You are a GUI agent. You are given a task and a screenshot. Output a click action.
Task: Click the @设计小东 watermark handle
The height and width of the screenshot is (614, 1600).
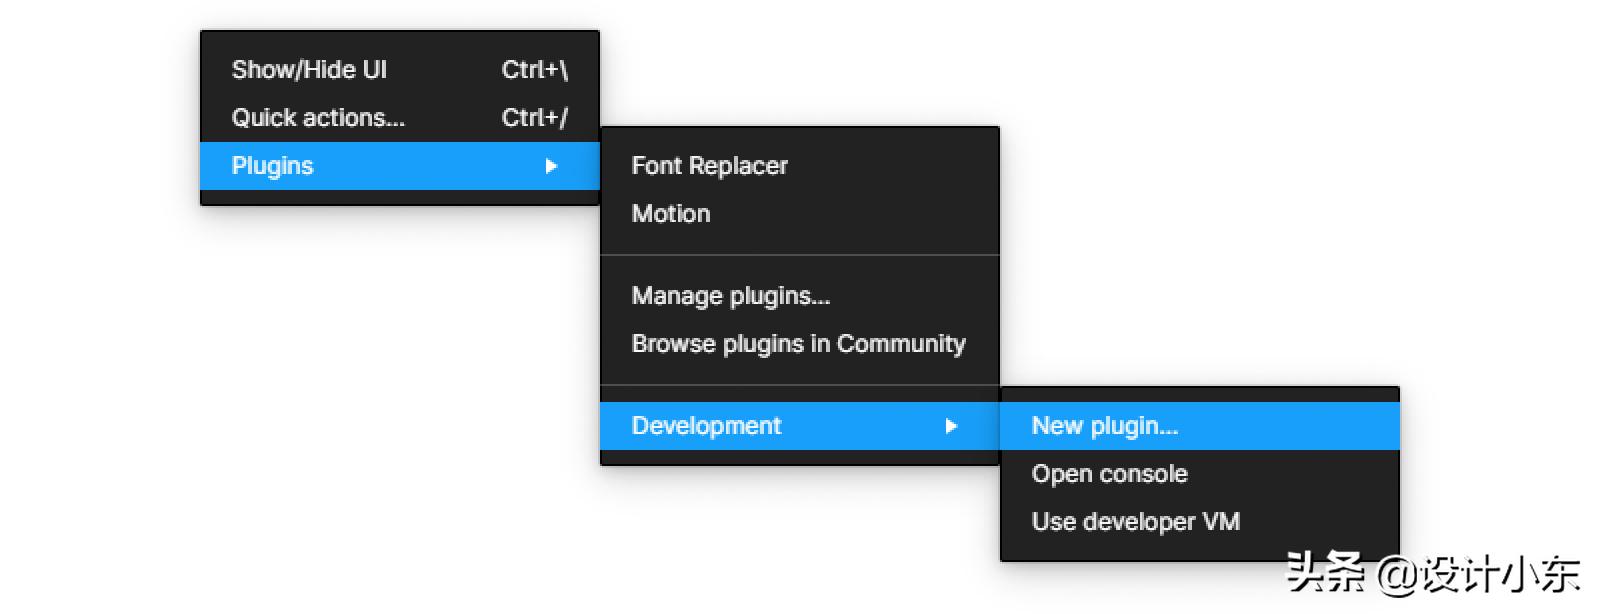(x=1480, y=574)
